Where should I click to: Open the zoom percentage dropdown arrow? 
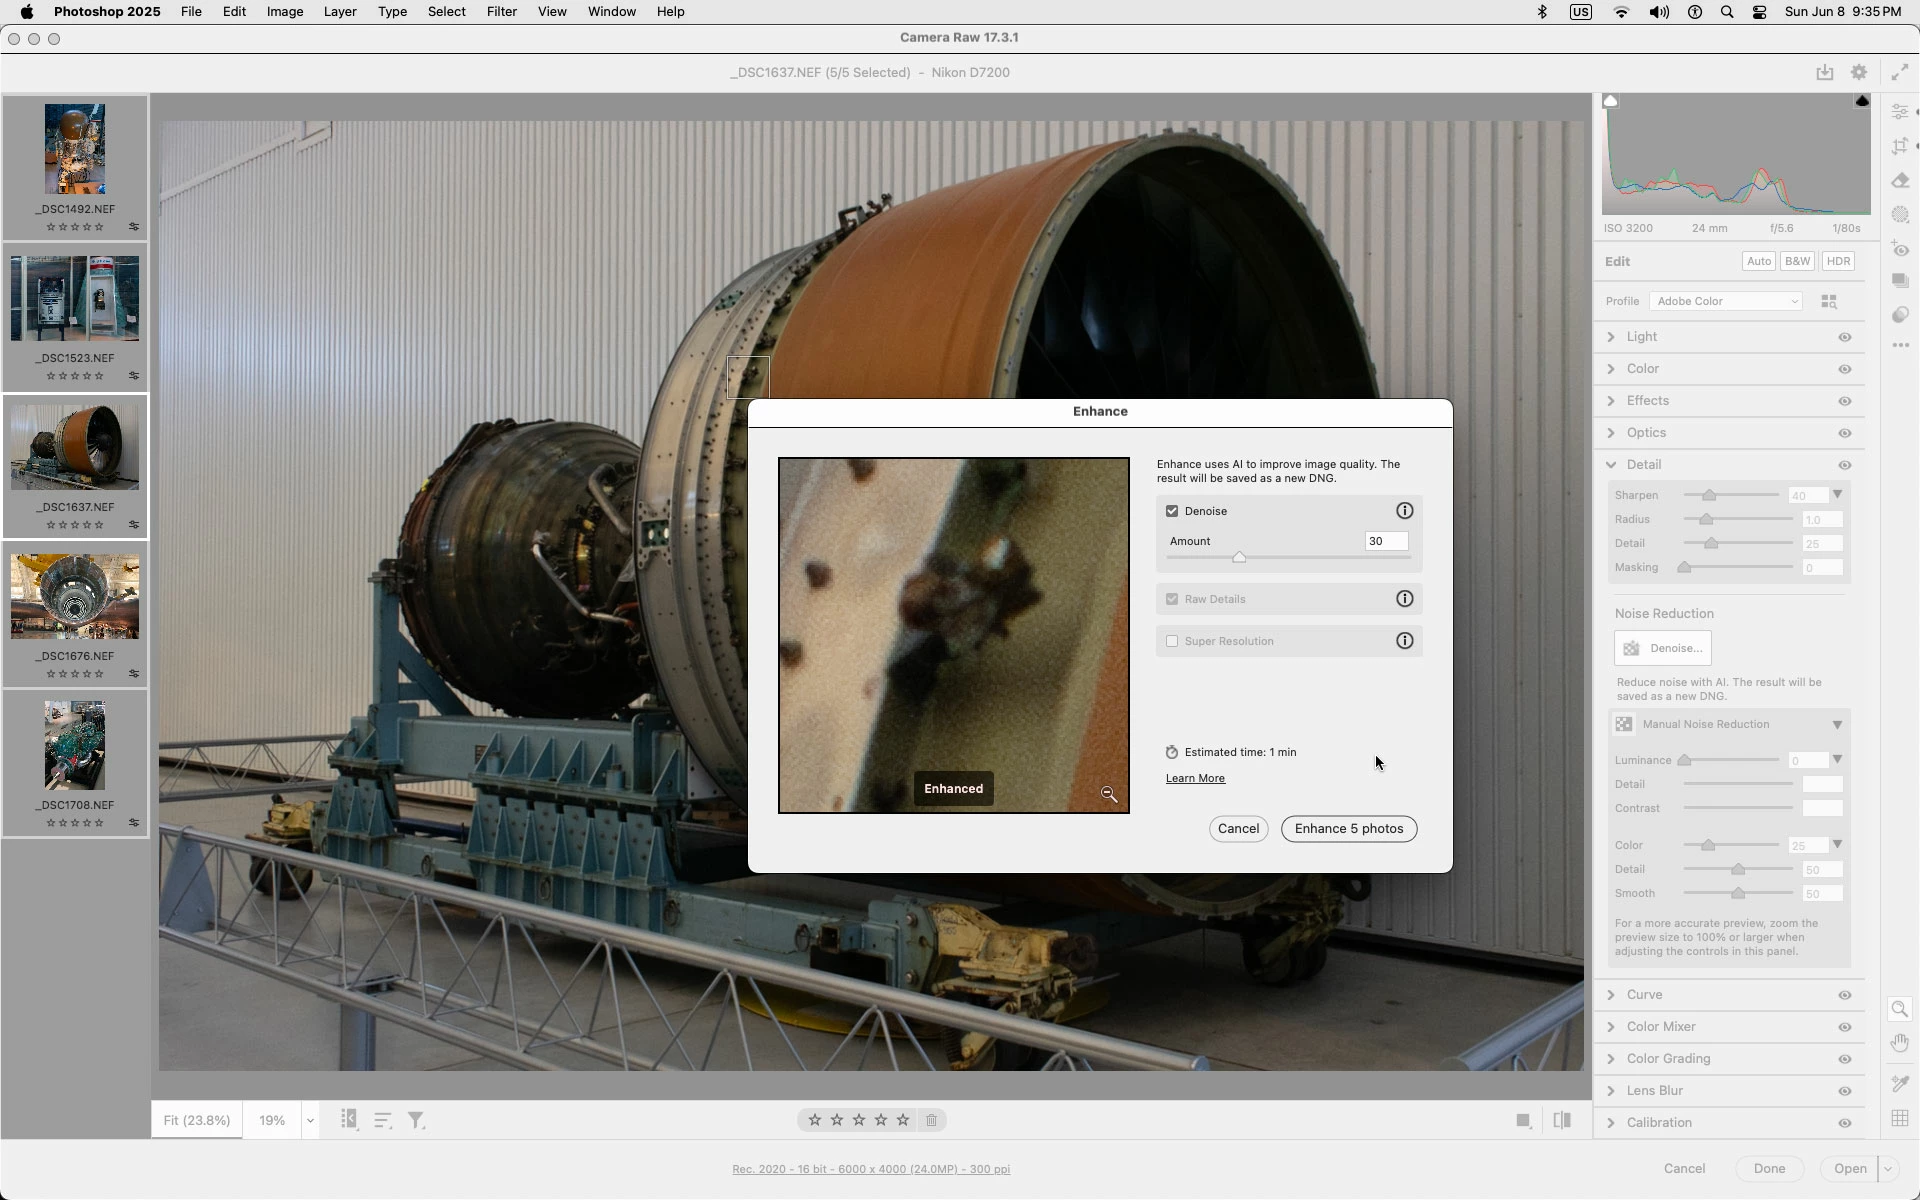(x=310, y=1120)
